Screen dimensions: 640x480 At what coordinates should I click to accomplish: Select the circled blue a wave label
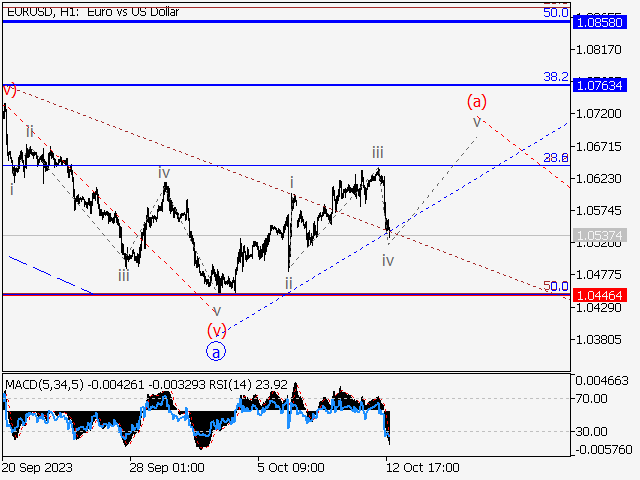tap(216, 352)
